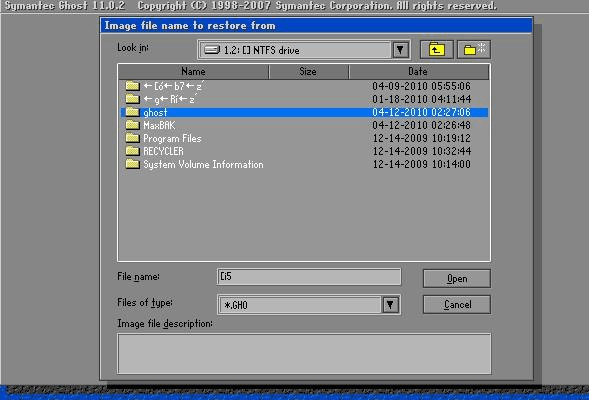Click date 04-12-2010 02:27:06

pyautogui.click(x=421, y=112)
